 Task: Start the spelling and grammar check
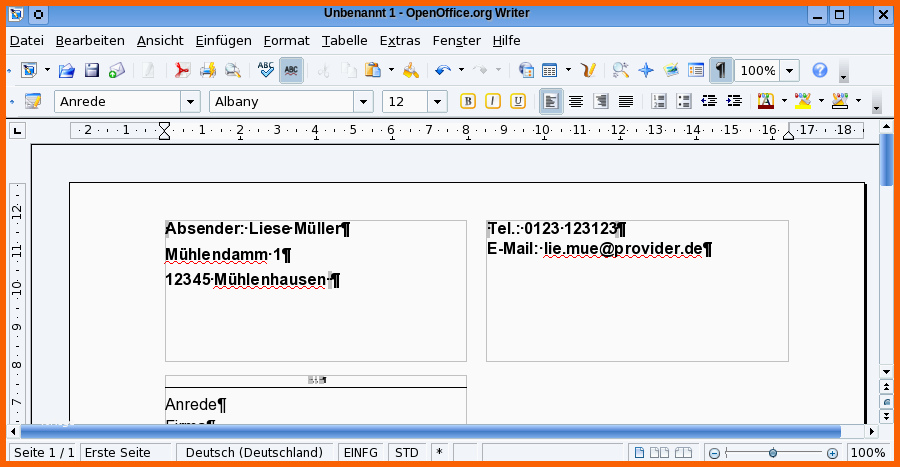click(x=266, y=70)
